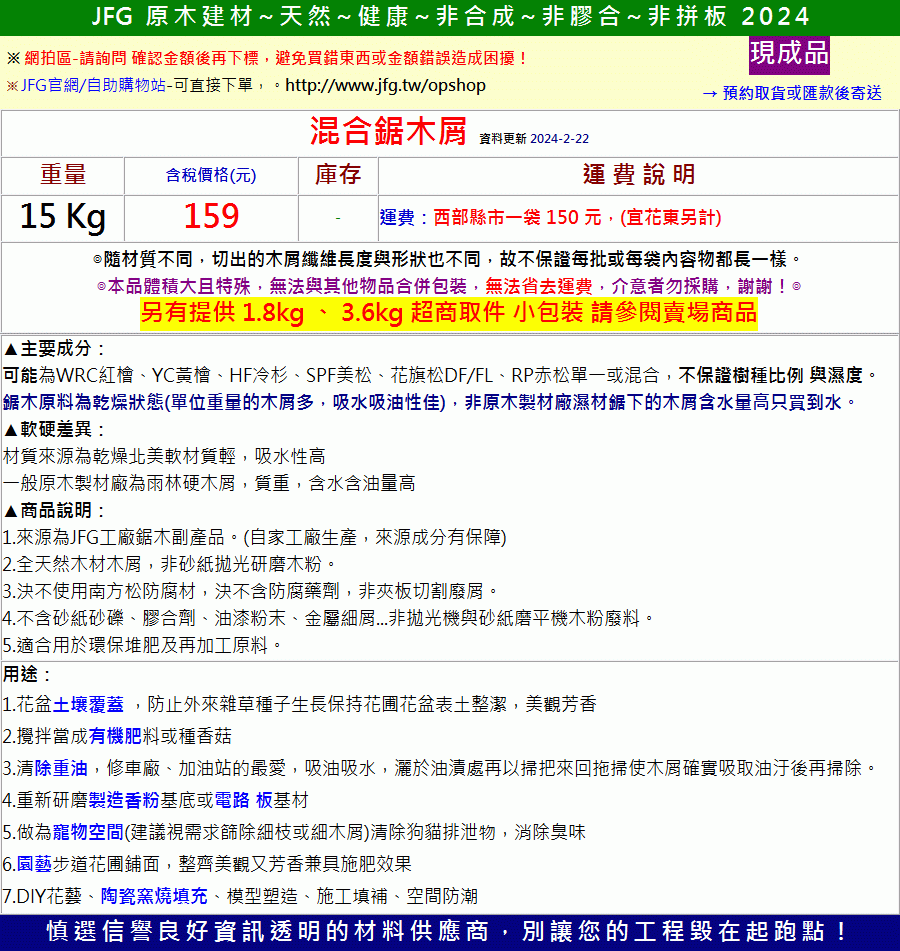
Task: Click the 運費：西部縣市一袋 150 元 shipping text
Action: [550, 218]
